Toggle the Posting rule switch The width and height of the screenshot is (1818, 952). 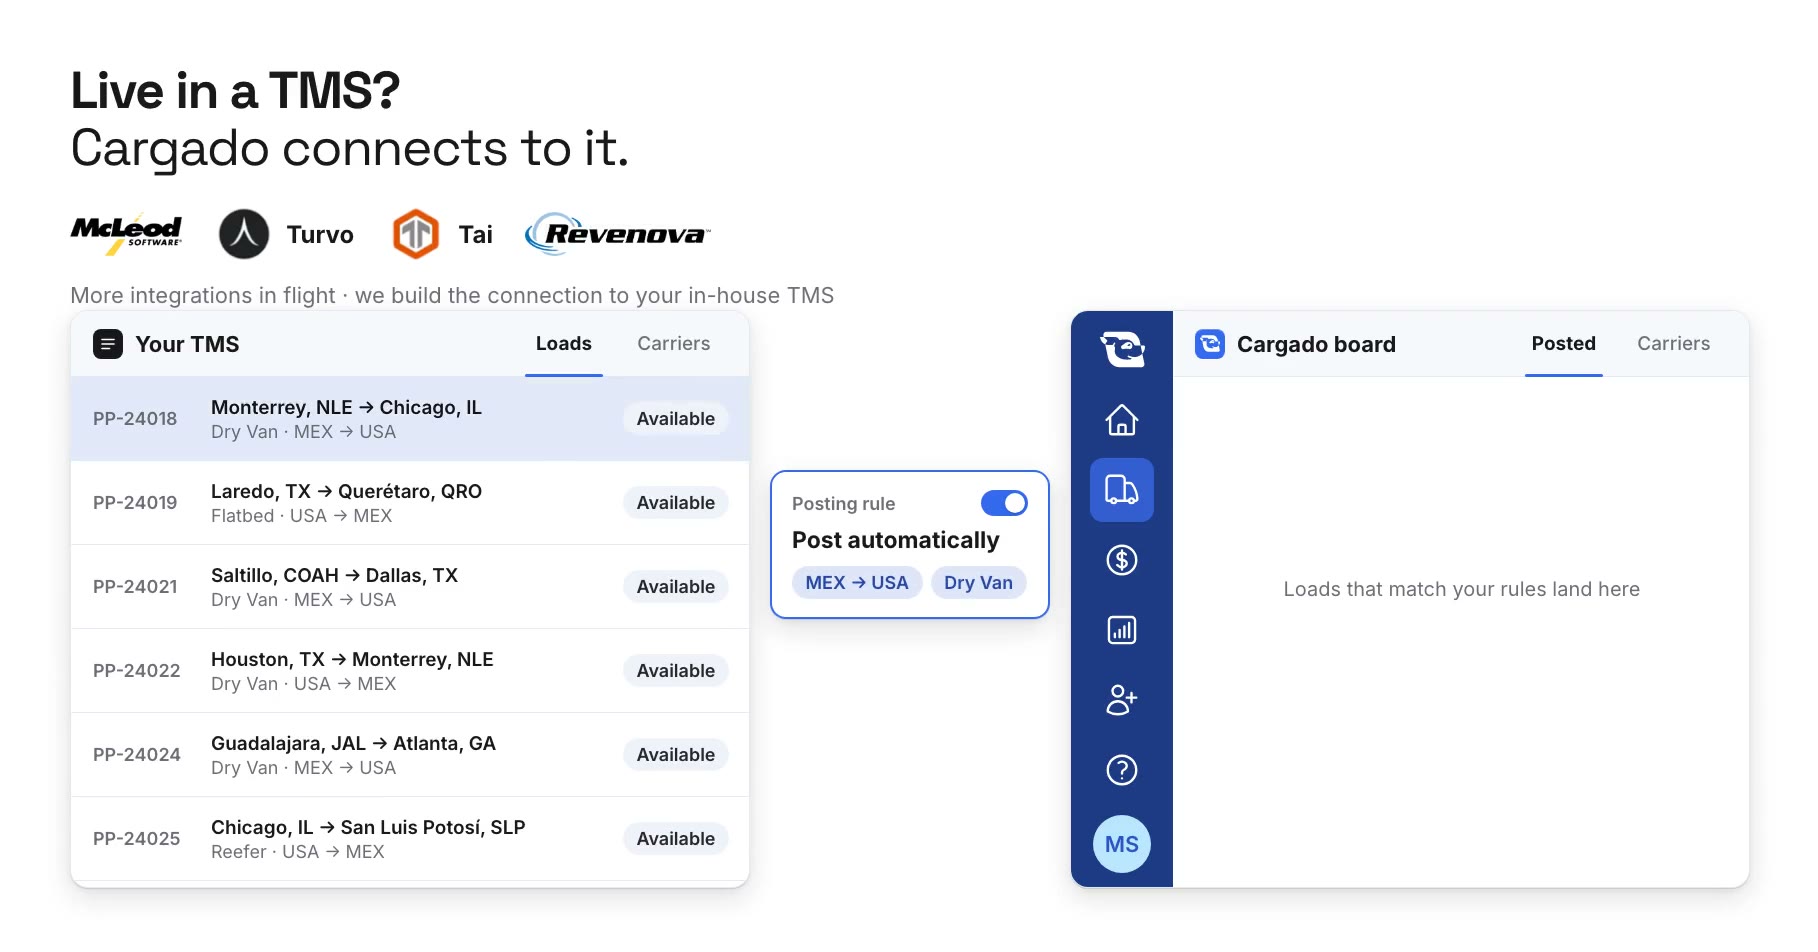coord(1004,503)
